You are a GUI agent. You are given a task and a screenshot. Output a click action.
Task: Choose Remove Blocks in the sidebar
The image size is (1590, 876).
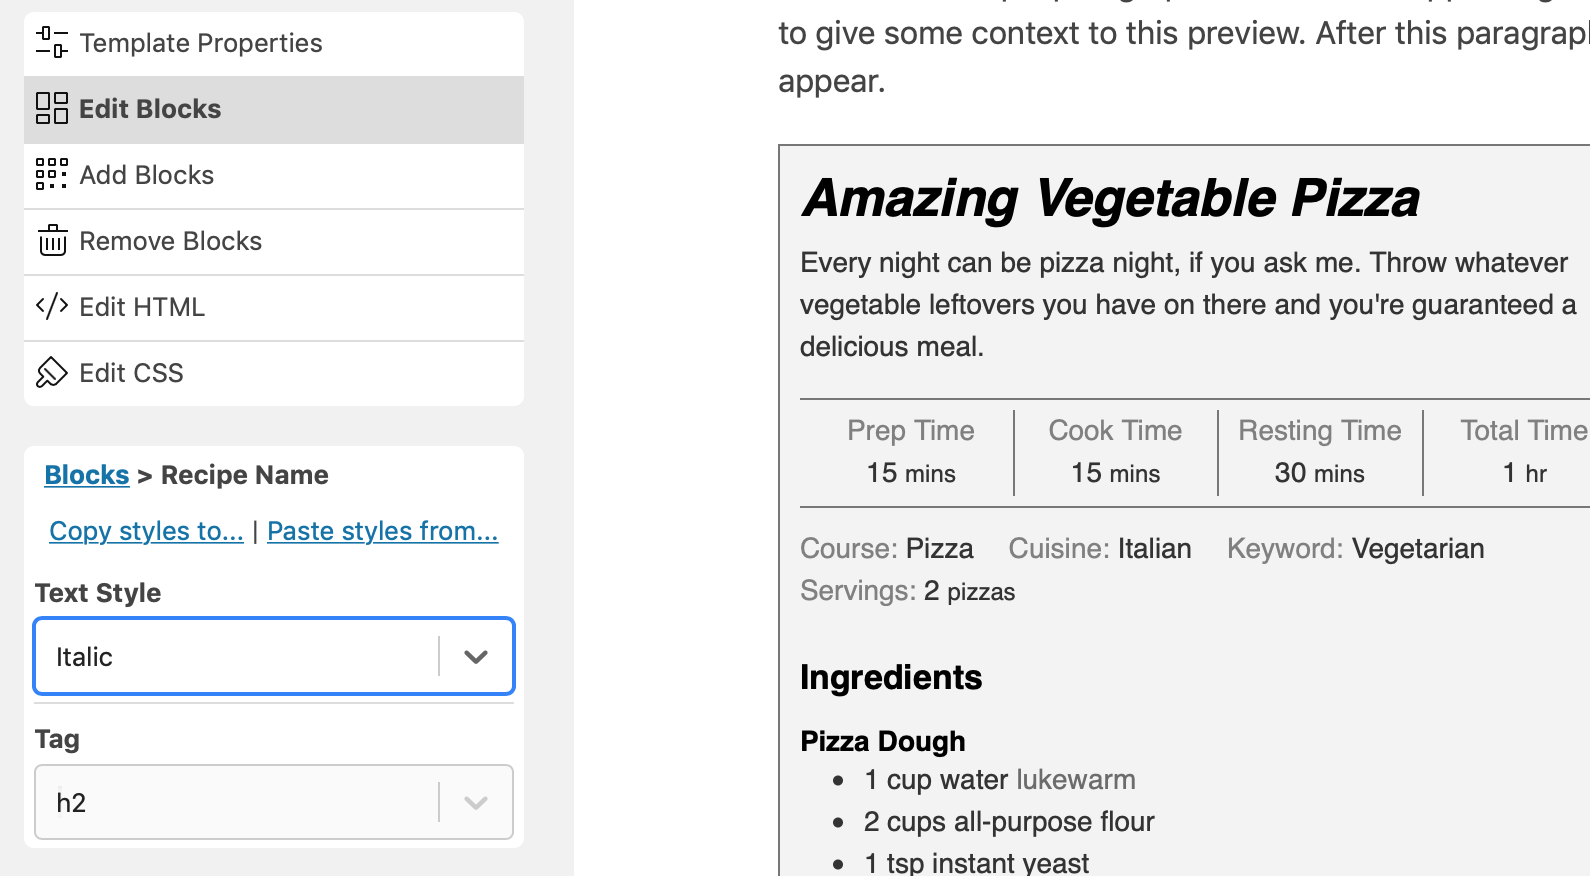[171, 241]
